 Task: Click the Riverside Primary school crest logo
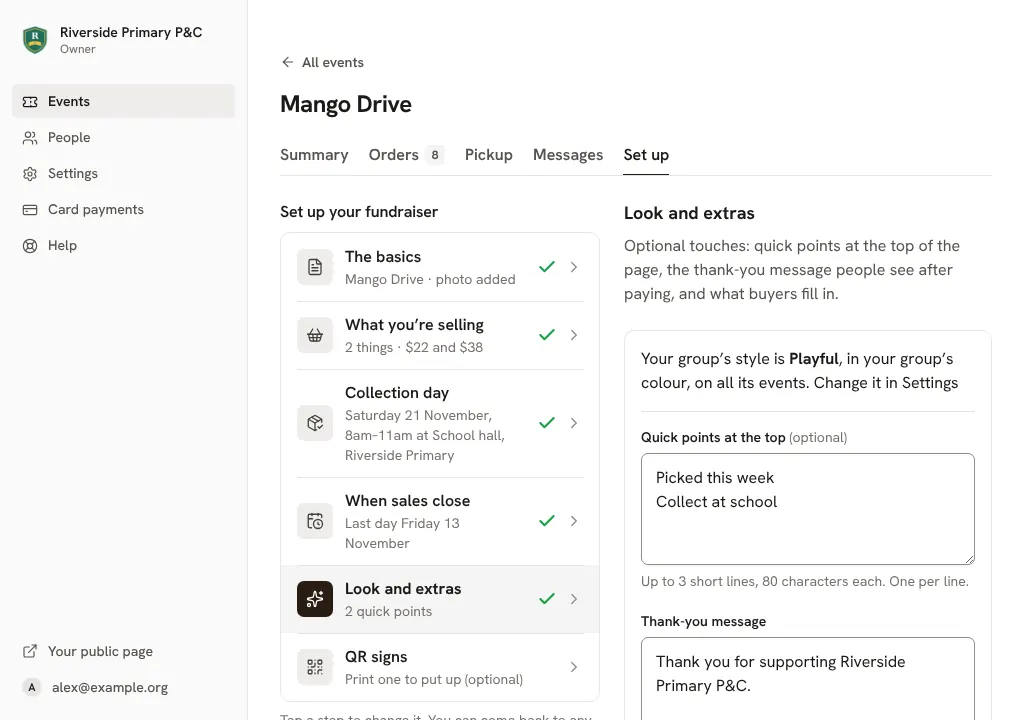click(35, 40)
